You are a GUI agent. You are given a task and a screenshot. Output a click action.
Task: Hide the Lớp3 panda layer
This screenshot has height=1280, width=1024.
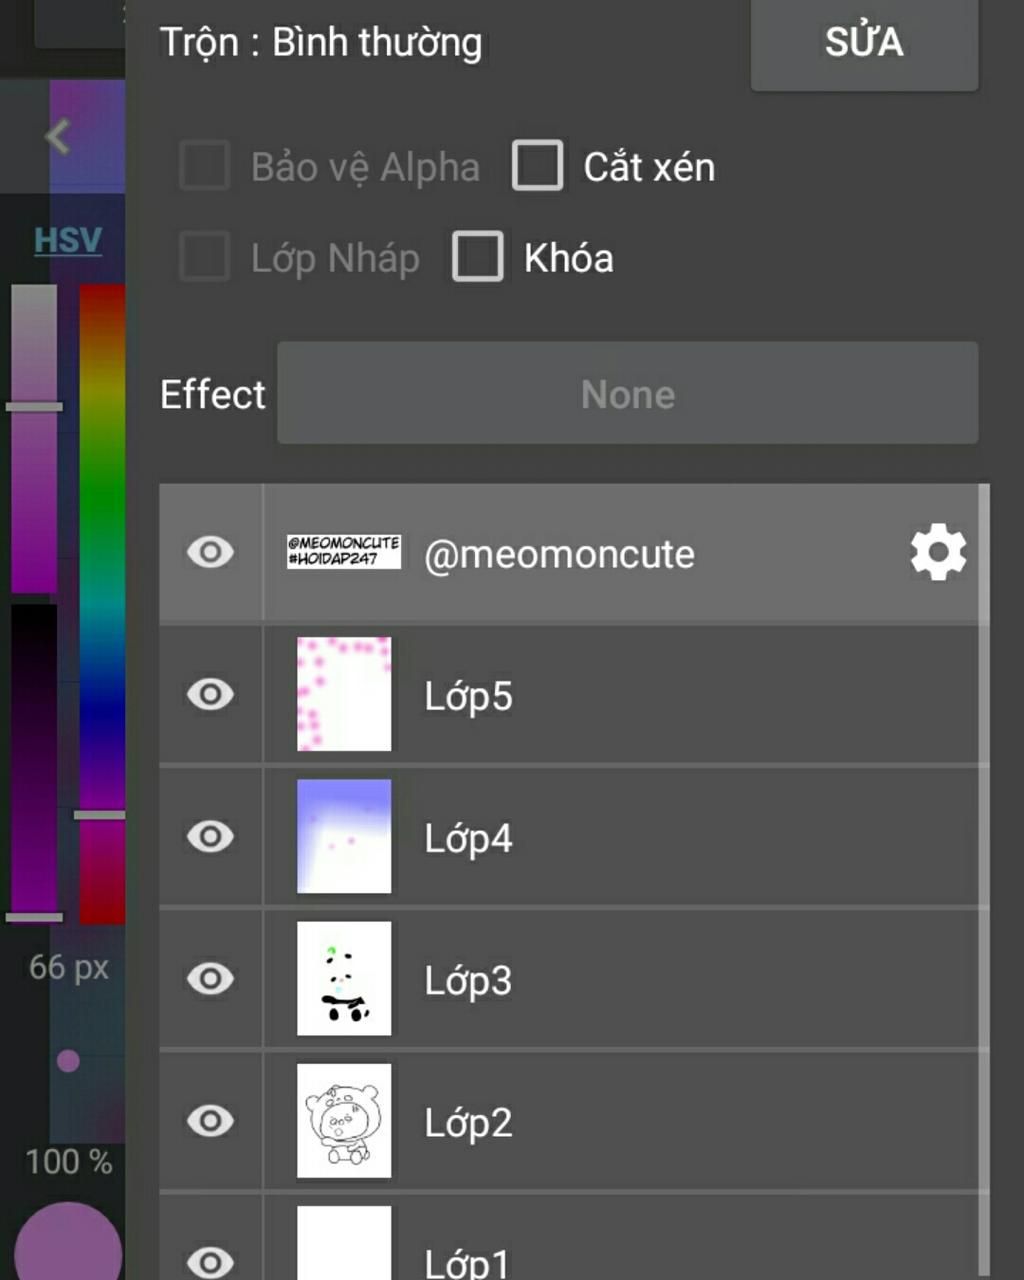tap(210, 979)
